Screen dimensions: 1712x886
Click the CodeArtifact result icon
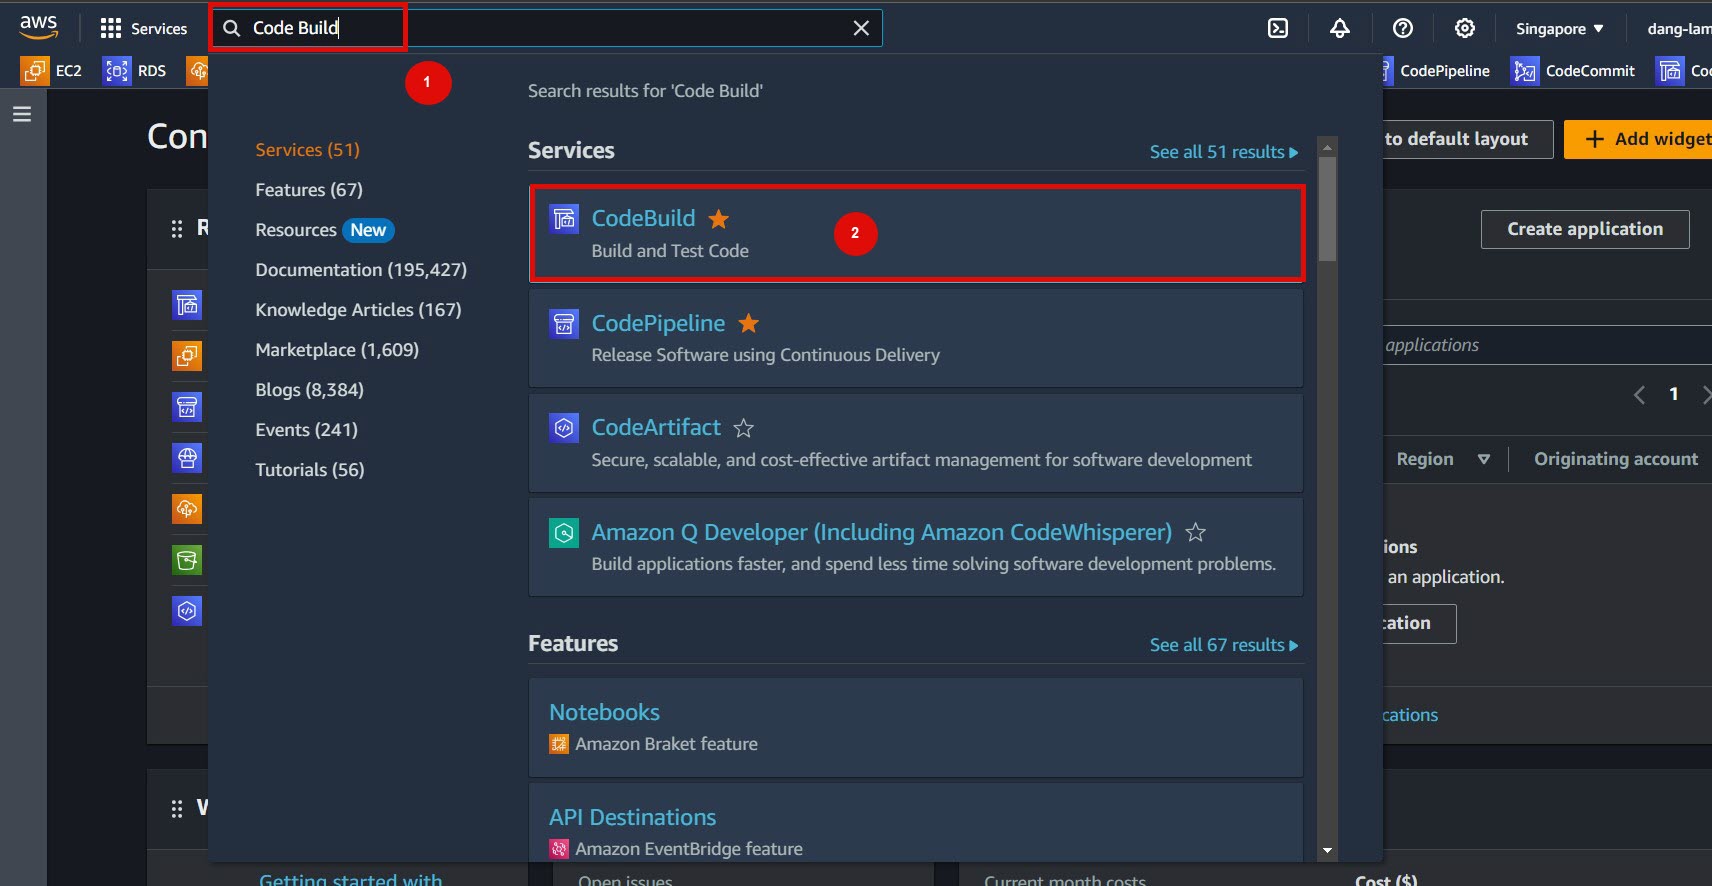coord(564,428)
